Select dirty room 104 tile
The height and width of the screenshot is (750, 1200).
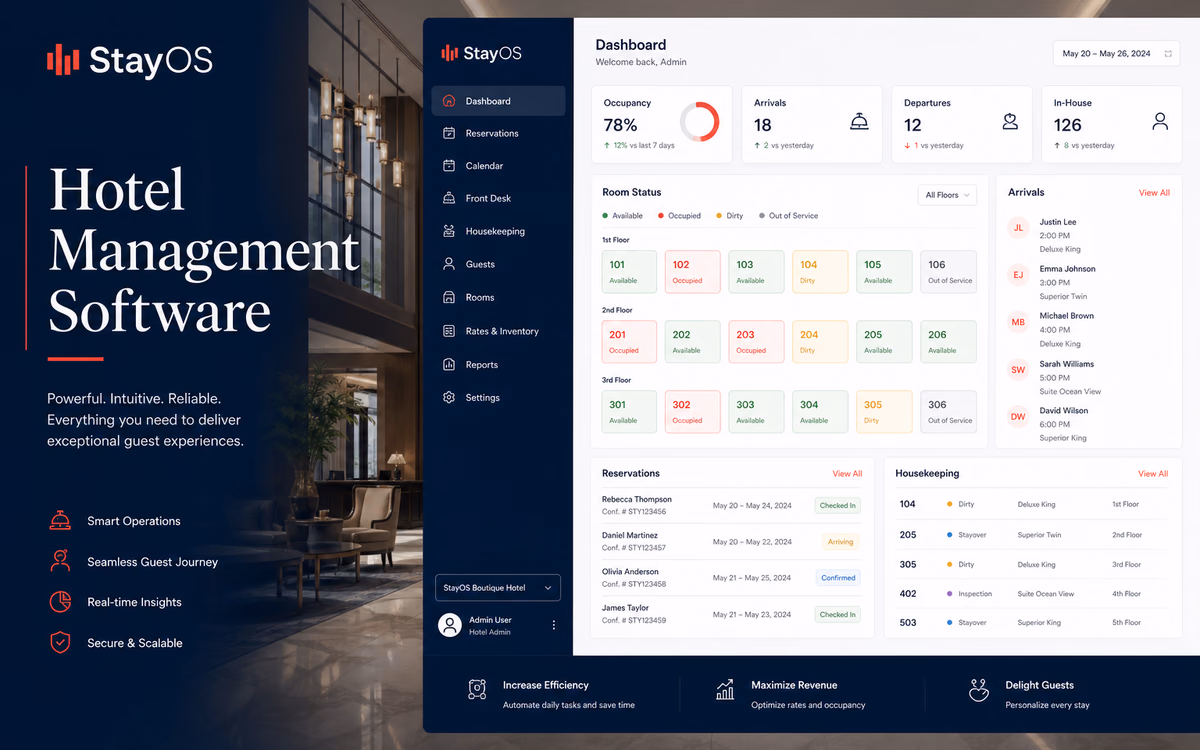click(x=820, y=272)
